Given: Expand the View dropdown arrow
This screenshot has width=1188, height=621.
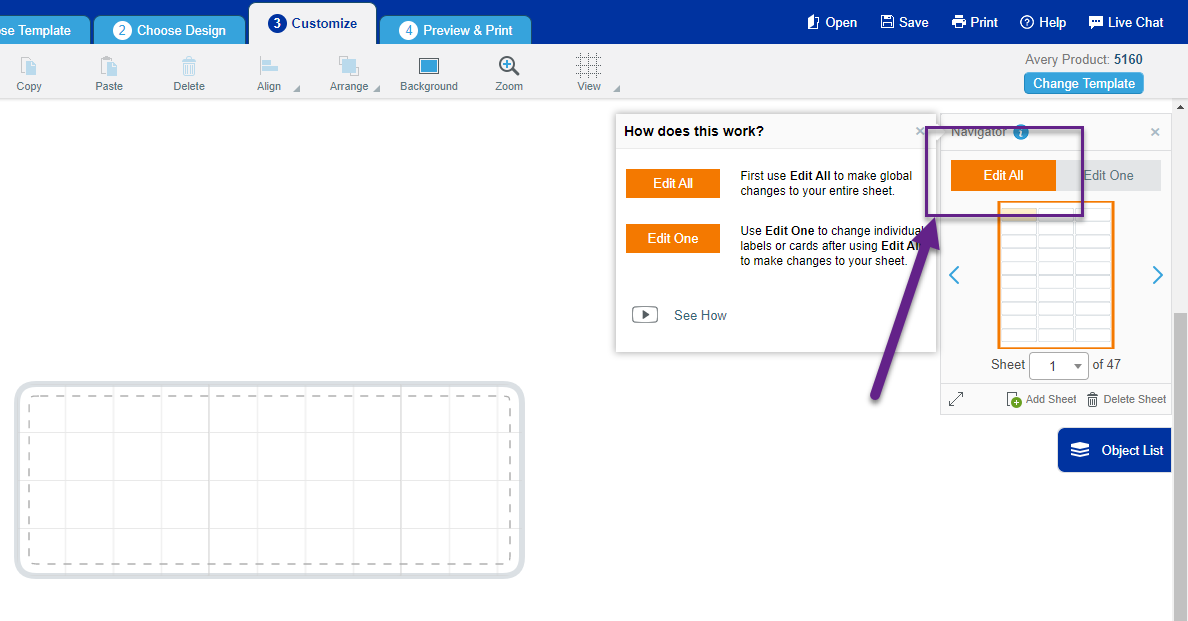Looking at the screenshot, I should coord(616,89).
